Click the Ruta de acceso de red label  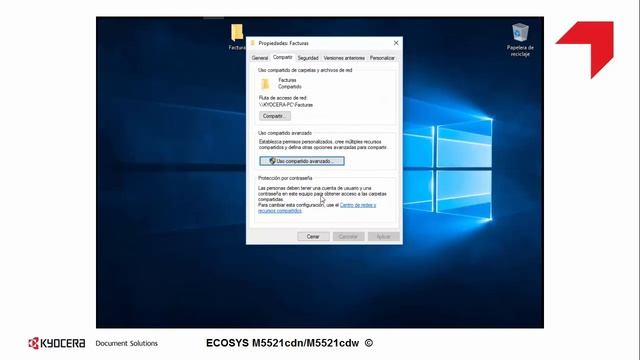click(283, 98)
